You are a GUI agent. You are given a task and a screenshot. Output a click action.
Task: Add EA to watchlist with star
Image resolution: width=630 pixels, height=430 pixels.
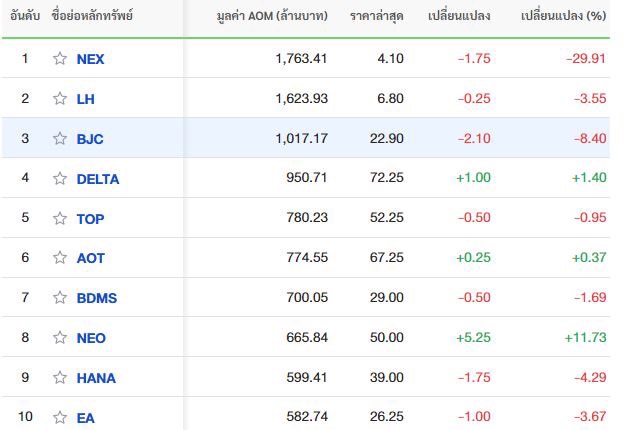pos(60,418)
